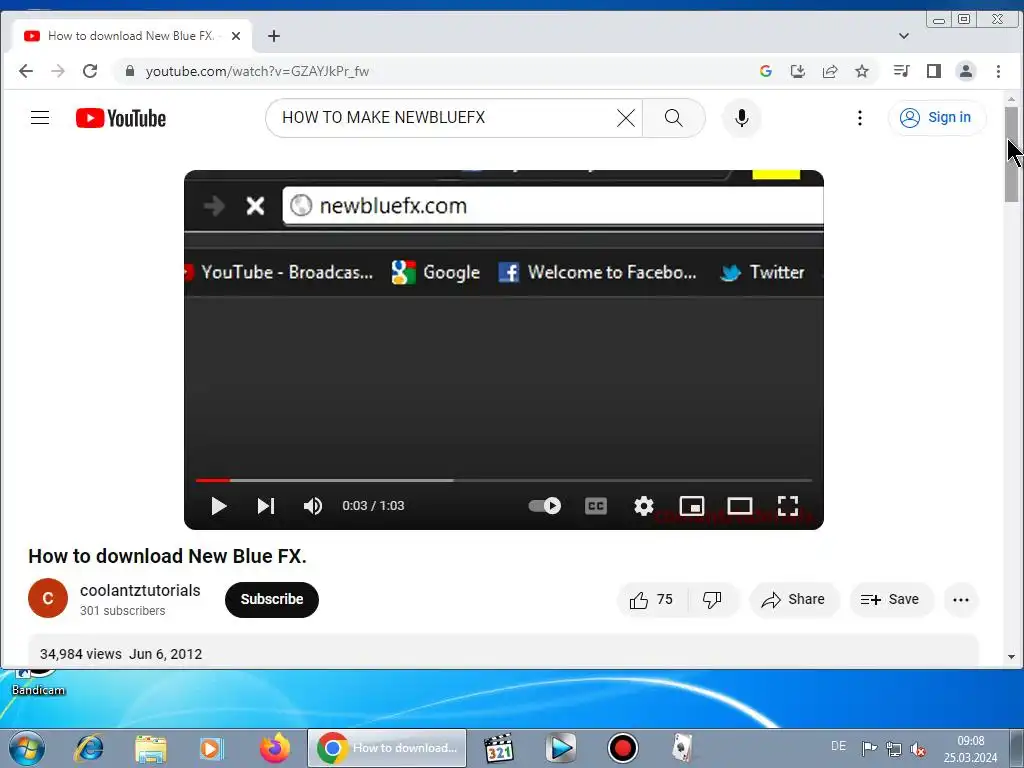Enter full screen mode
Image resolution: width=1024 pixels, height=768 pixels.
(x=788, y=506)
